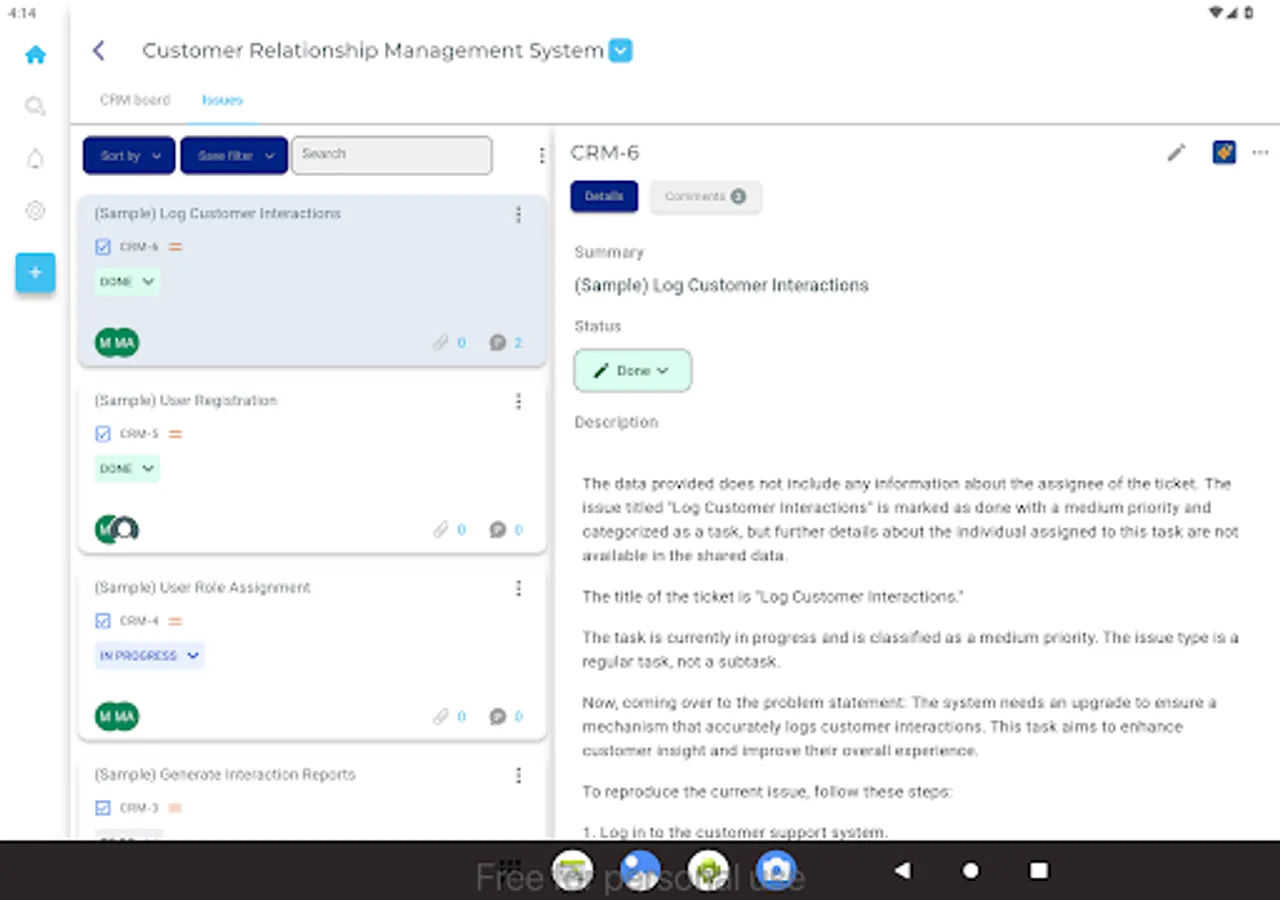The width and height of the screenshot is (1280, 900).
Task: Launch the AI assistant icon for CRM-6
Action: (x=1224, y=152)
